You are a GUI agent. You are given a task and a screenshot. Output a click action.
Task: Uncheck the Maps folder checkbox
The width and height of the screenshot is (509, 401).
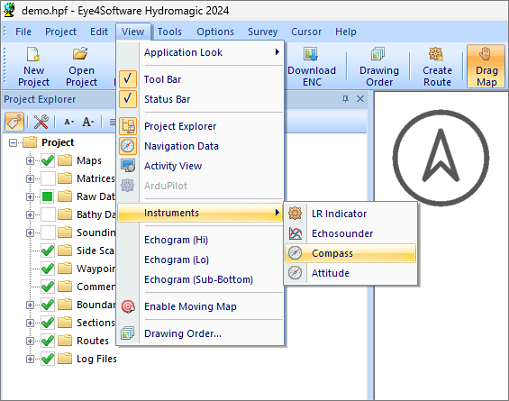point(48,161)
